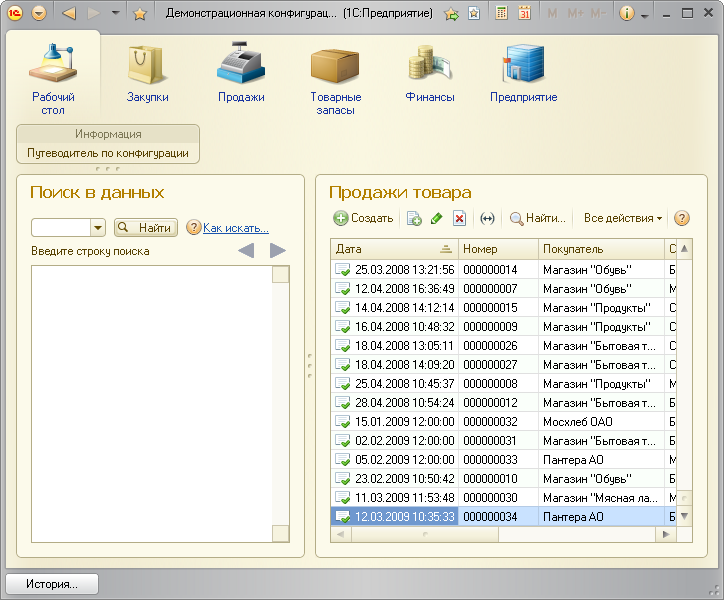
Task: Open the Как искать help link
Action: (235, 228)
